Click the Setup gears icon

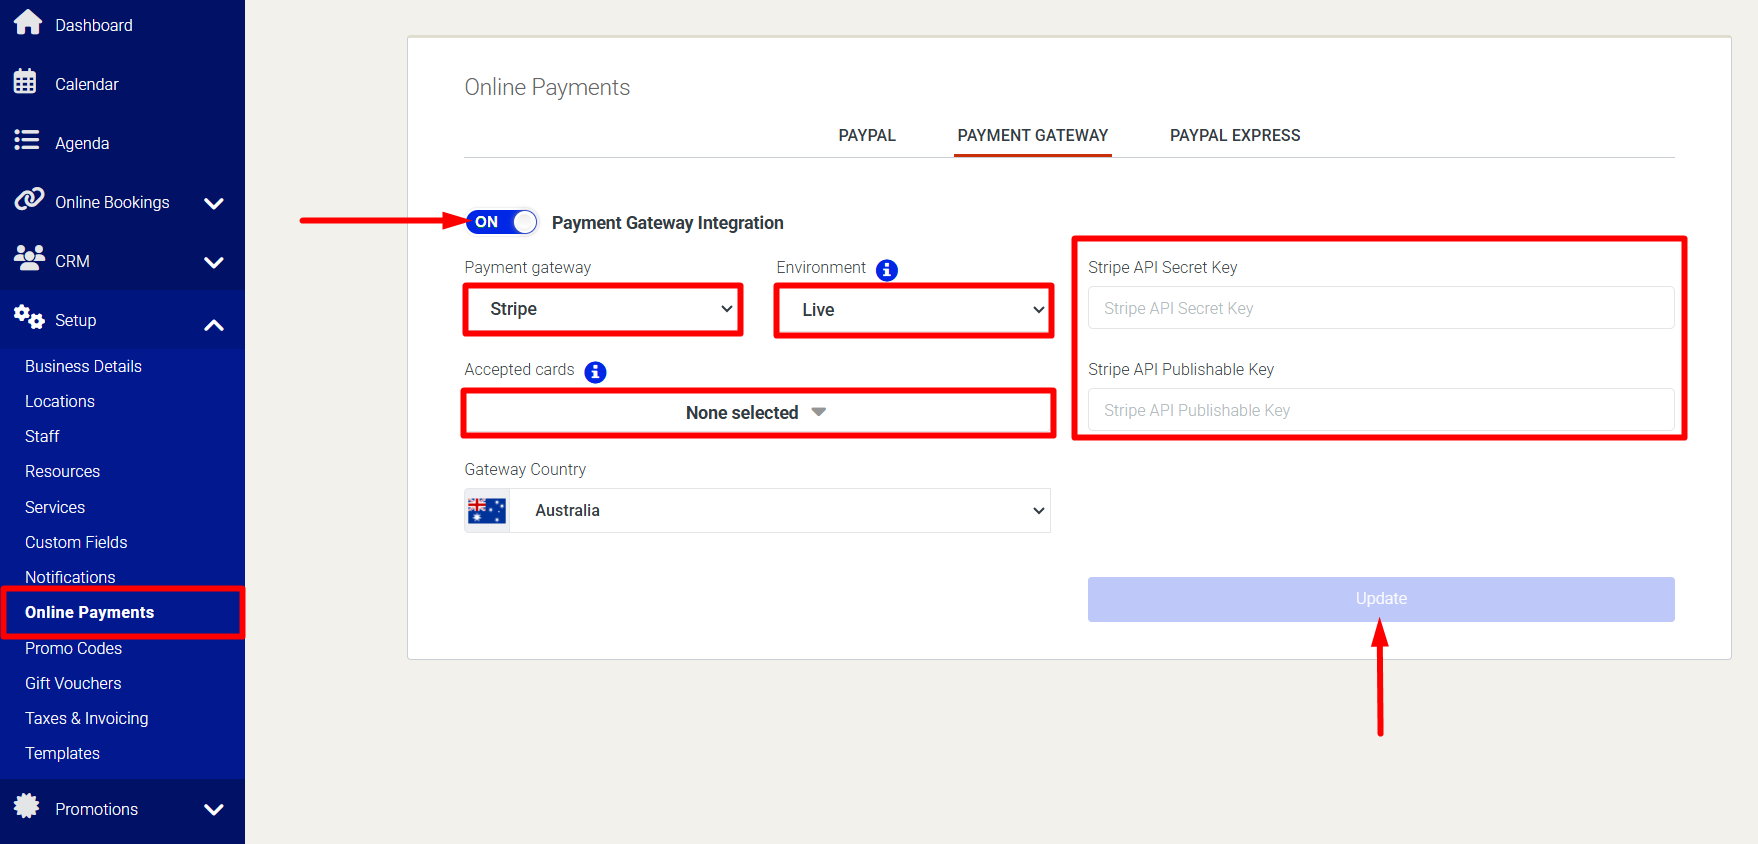29,317
